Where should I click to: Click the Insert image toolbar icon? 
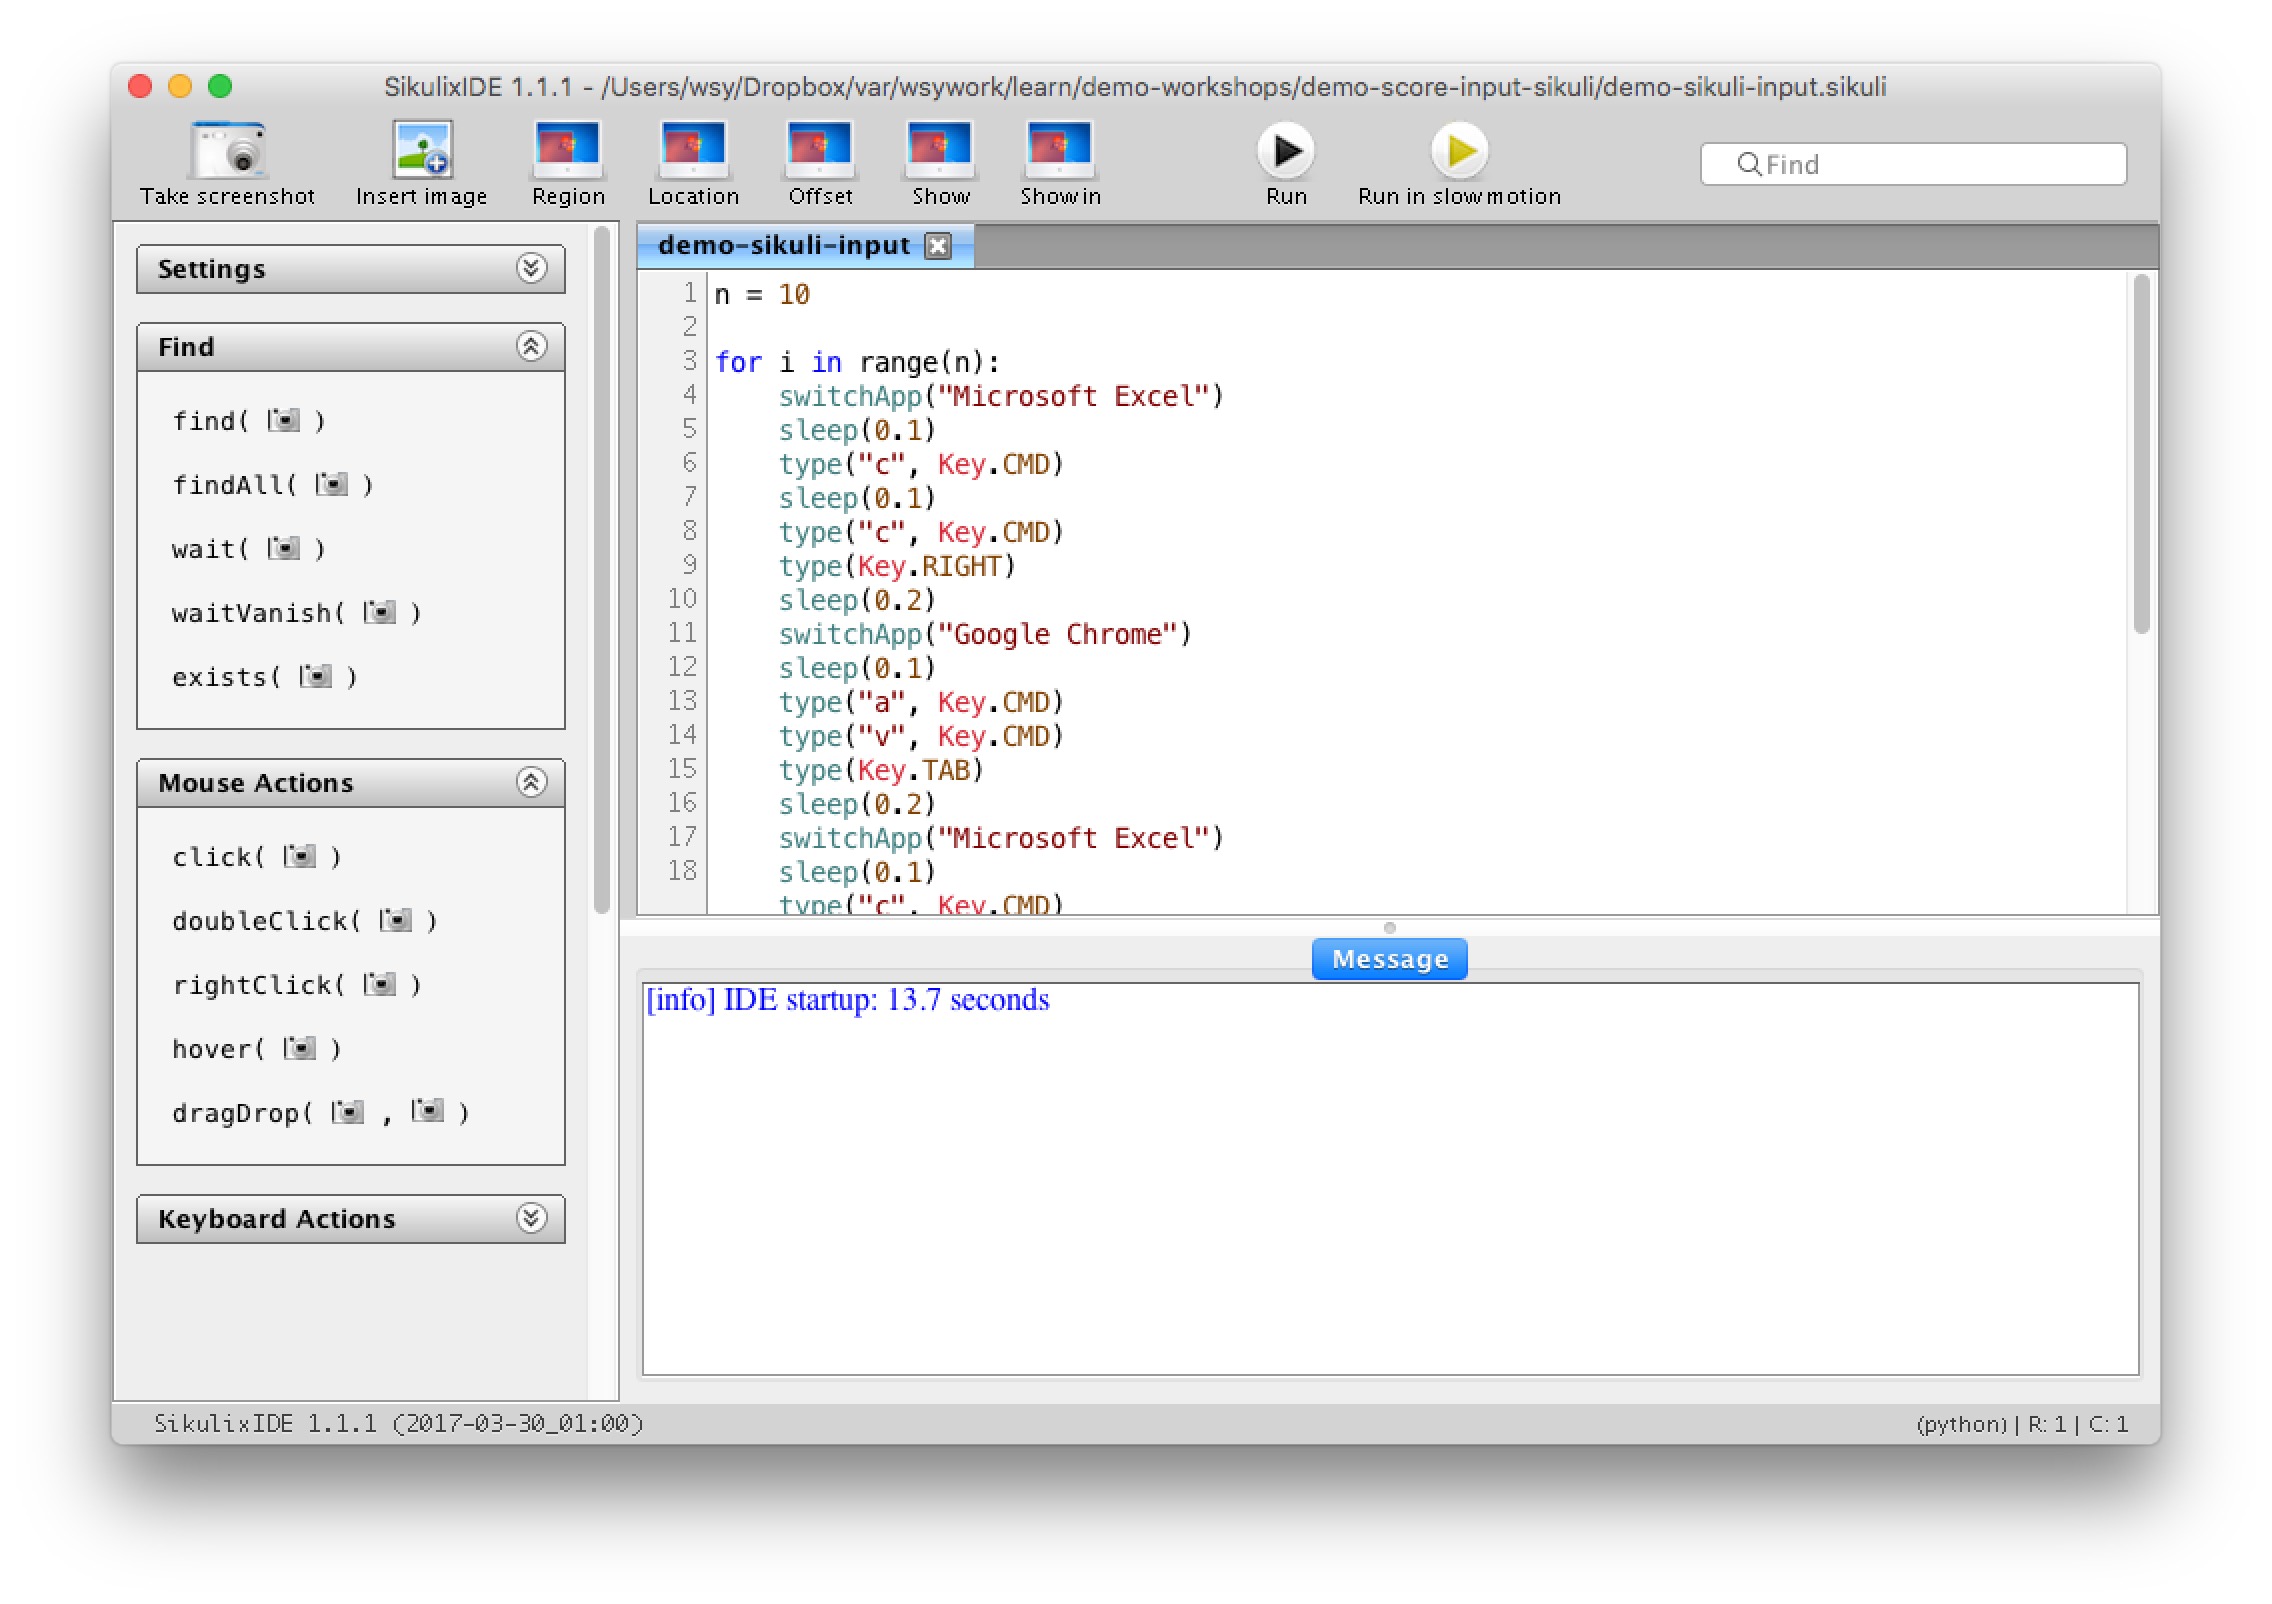421,150
